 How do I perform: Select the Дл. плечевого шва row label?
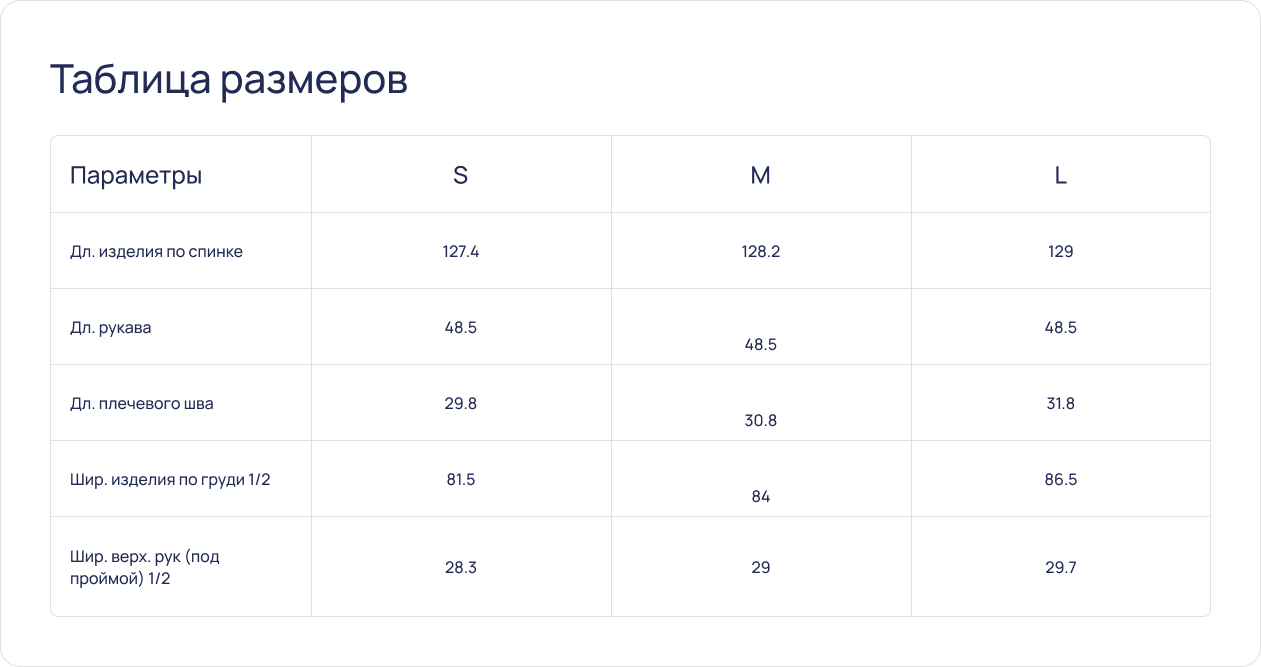pos(142,404)
